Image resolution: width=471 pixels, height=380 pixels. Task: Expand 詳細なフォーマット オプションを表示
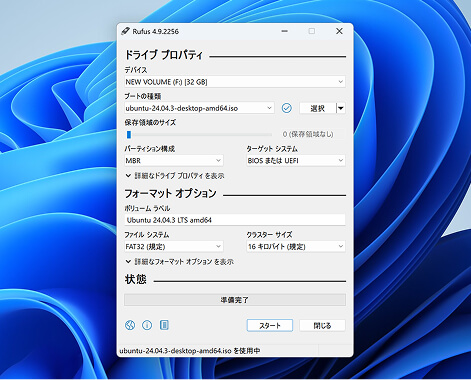179,262
